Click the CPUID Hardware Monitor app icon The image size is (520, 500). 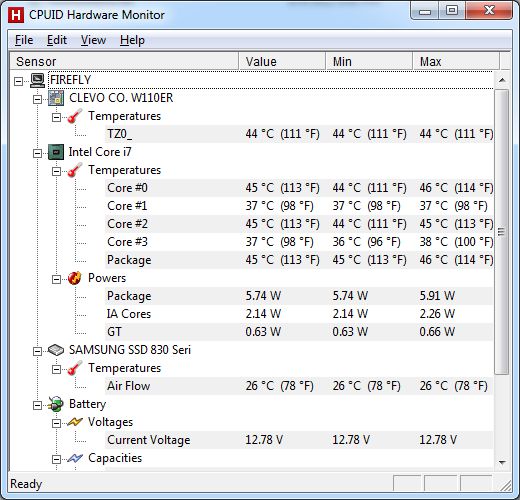point(16,15)
